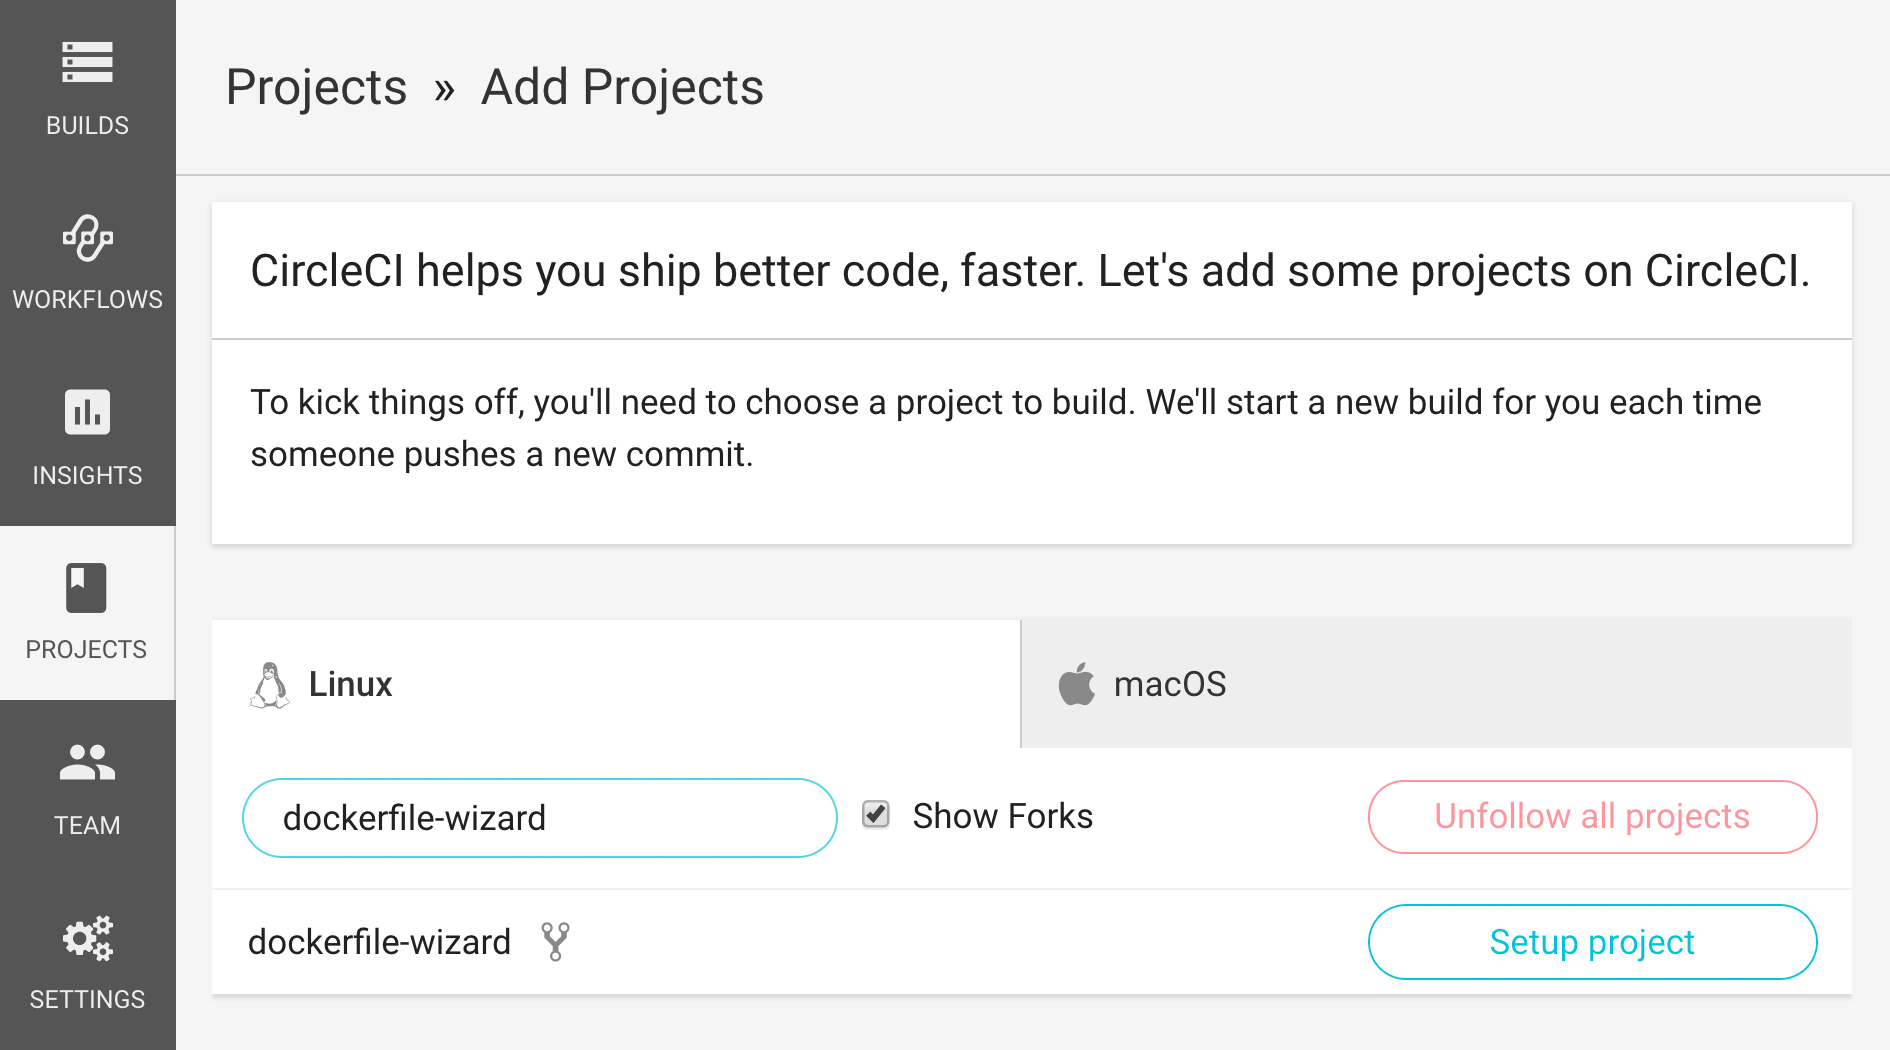Viewport: 1890px width, 1050px height.
Task: Click the fork icon beside dockerfile-wizard
Action: click(x=555, y=942)
